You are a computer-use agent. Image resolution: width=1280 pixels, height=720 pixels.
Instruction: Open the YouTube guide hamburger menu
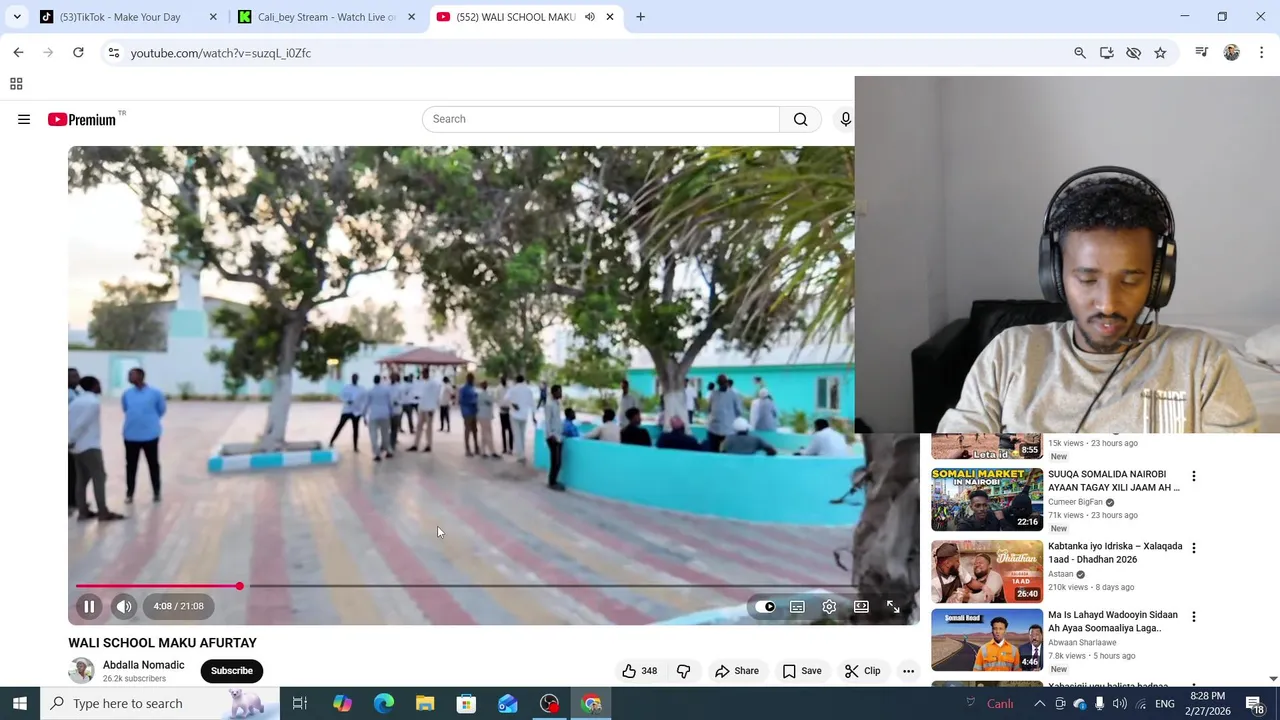coord(24,119)
